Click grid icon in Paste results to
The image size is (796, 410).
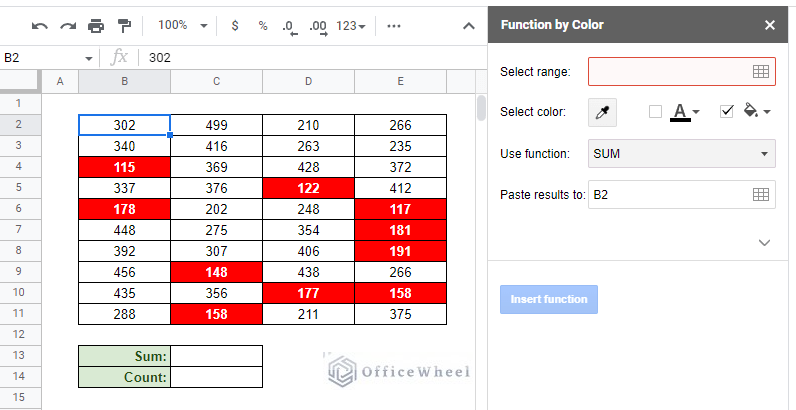[x=760, y=194]
